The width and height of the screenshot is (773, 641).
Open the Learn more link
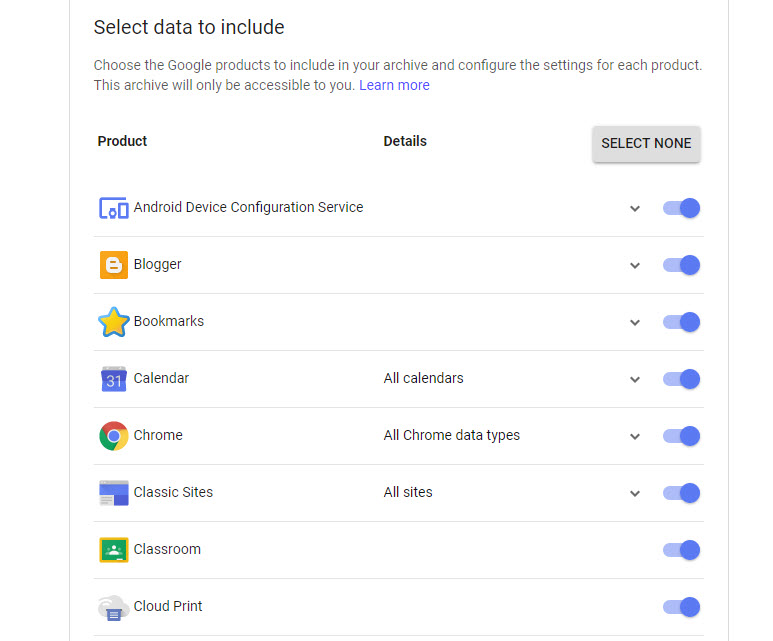394,85
